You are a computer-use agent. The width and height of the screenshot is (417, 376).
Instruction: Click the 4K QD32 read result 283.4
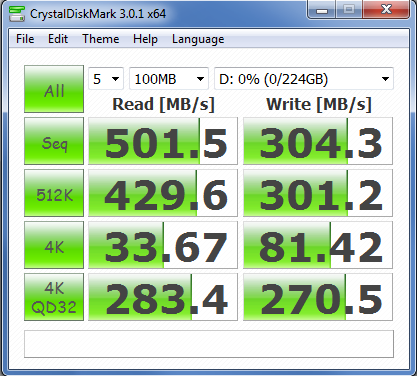coord(163,297)
